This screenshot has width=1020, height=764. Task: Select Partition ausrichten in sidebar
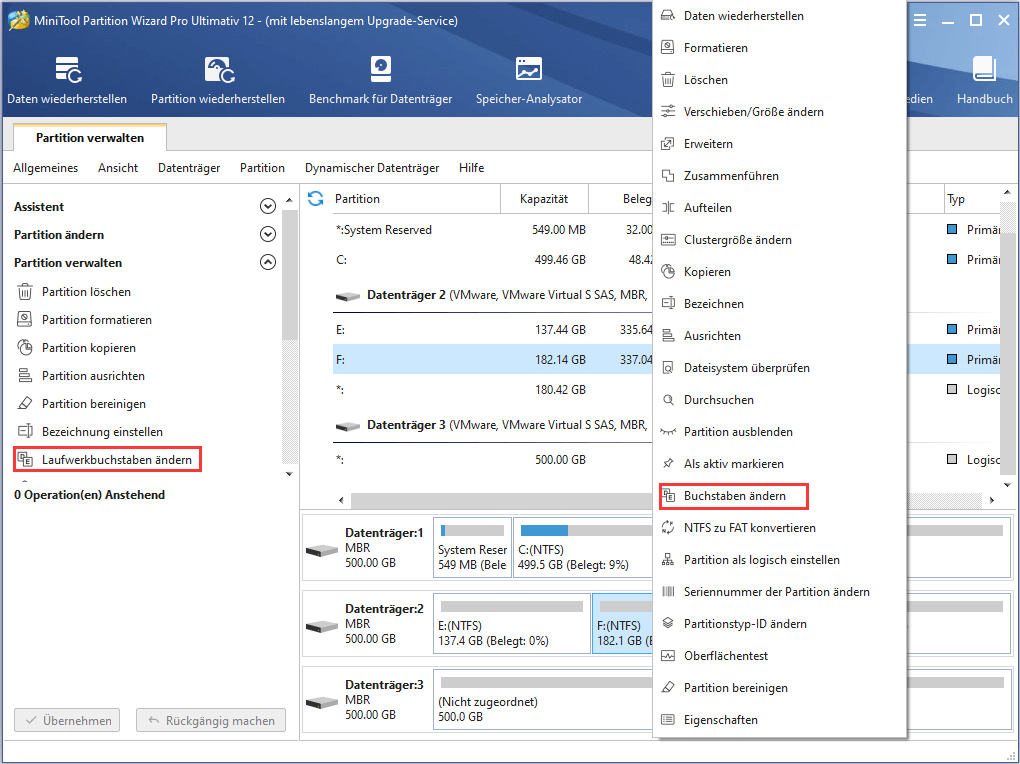tap(93, 375)
